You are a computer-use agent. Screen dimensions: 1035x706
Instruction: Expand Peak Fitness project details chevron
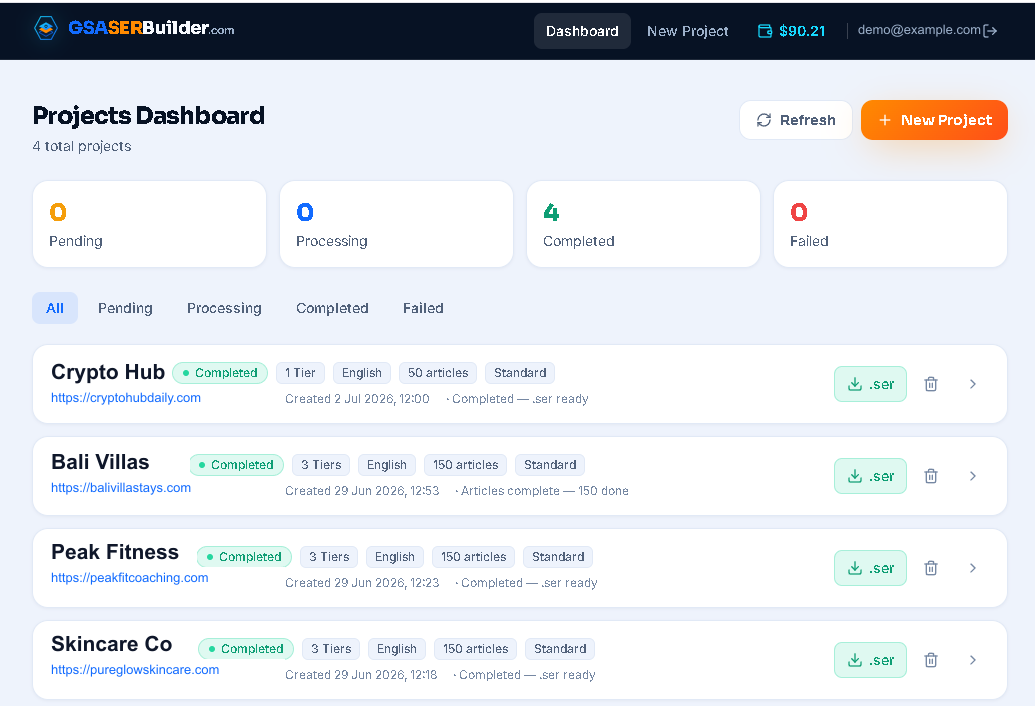(x=973, y=568)
